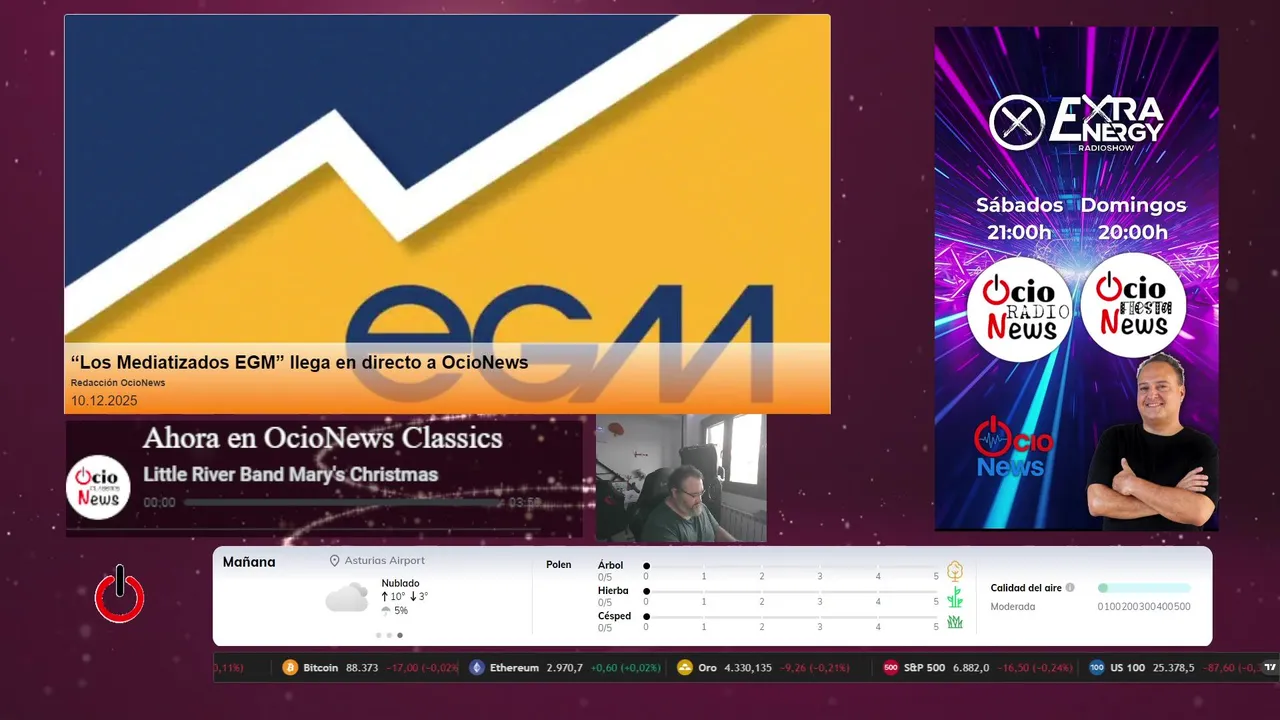Click the Oro price 4.330,135
The image size is (1280, 720).
(748, 668)
